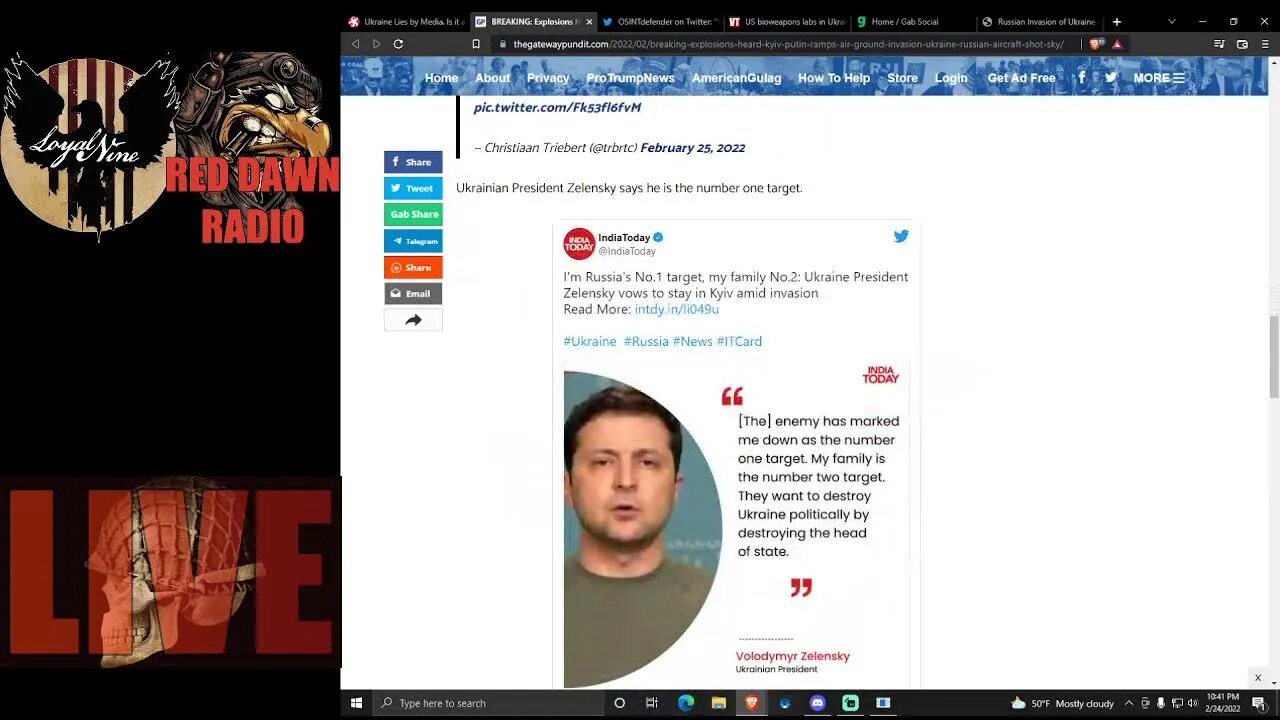Go forward with the browser forward arrow

coord(376,44)
